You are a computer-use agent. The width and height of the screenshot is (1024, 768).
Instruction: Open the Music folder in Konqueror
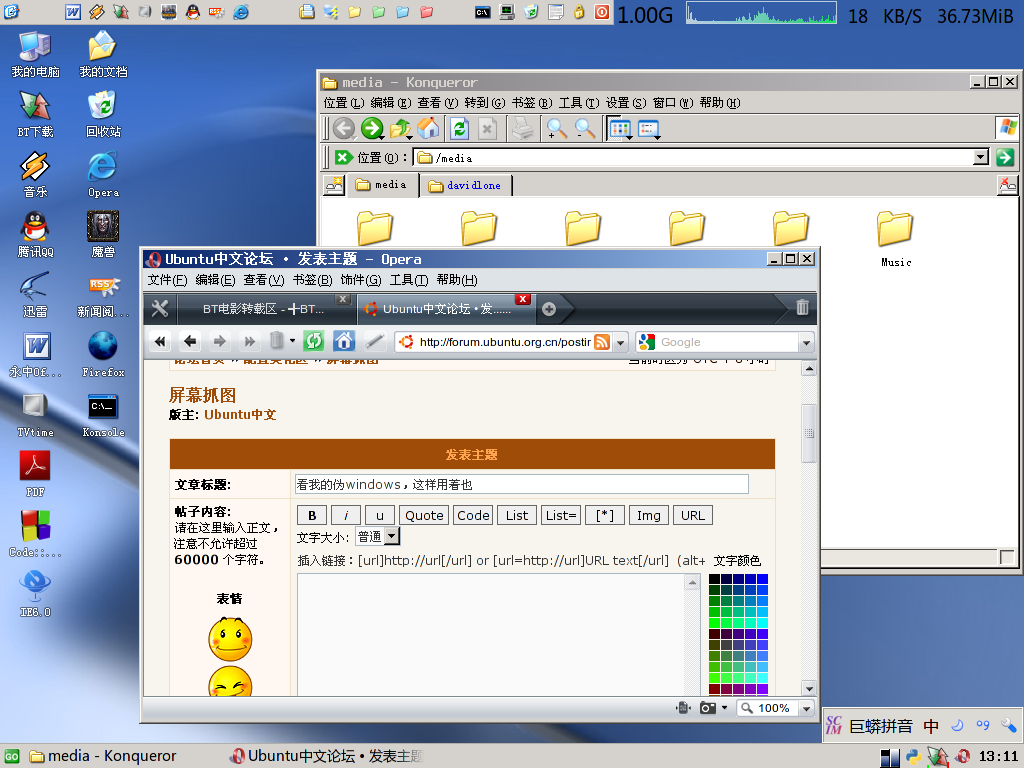895,239
